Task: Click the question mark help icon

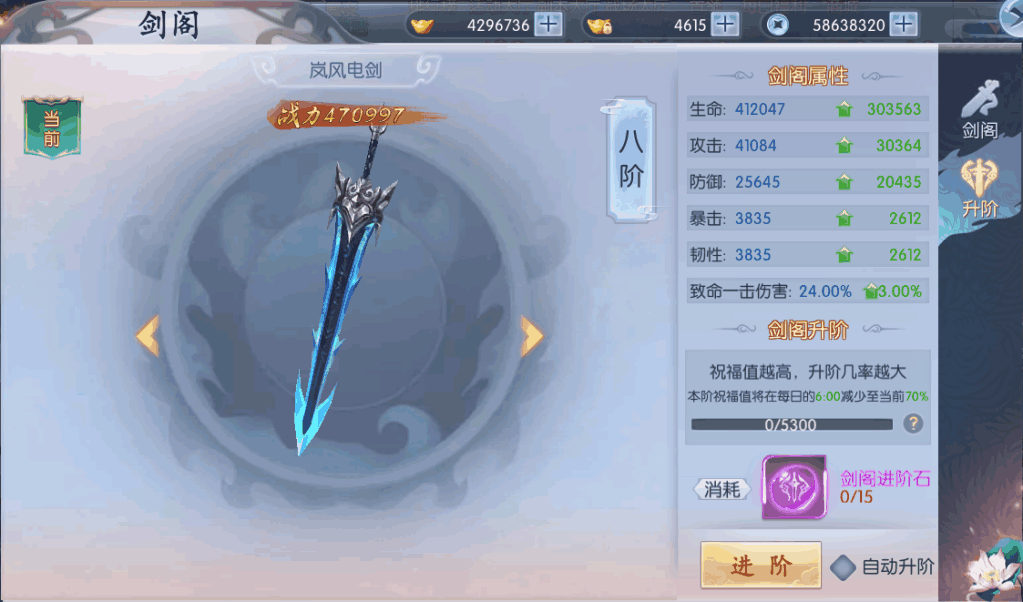Action: [x=913, y=424]
